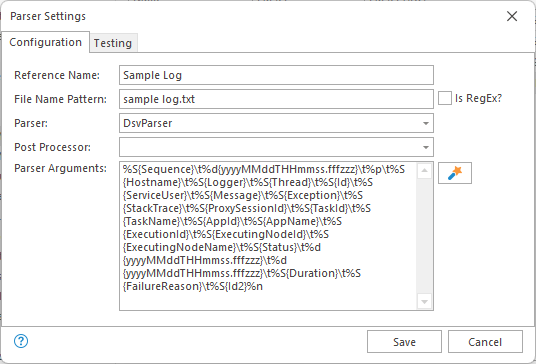Click the Parser Arguments scrollbar track
Viewport: 536px width, 364px height.
[424, 236]
